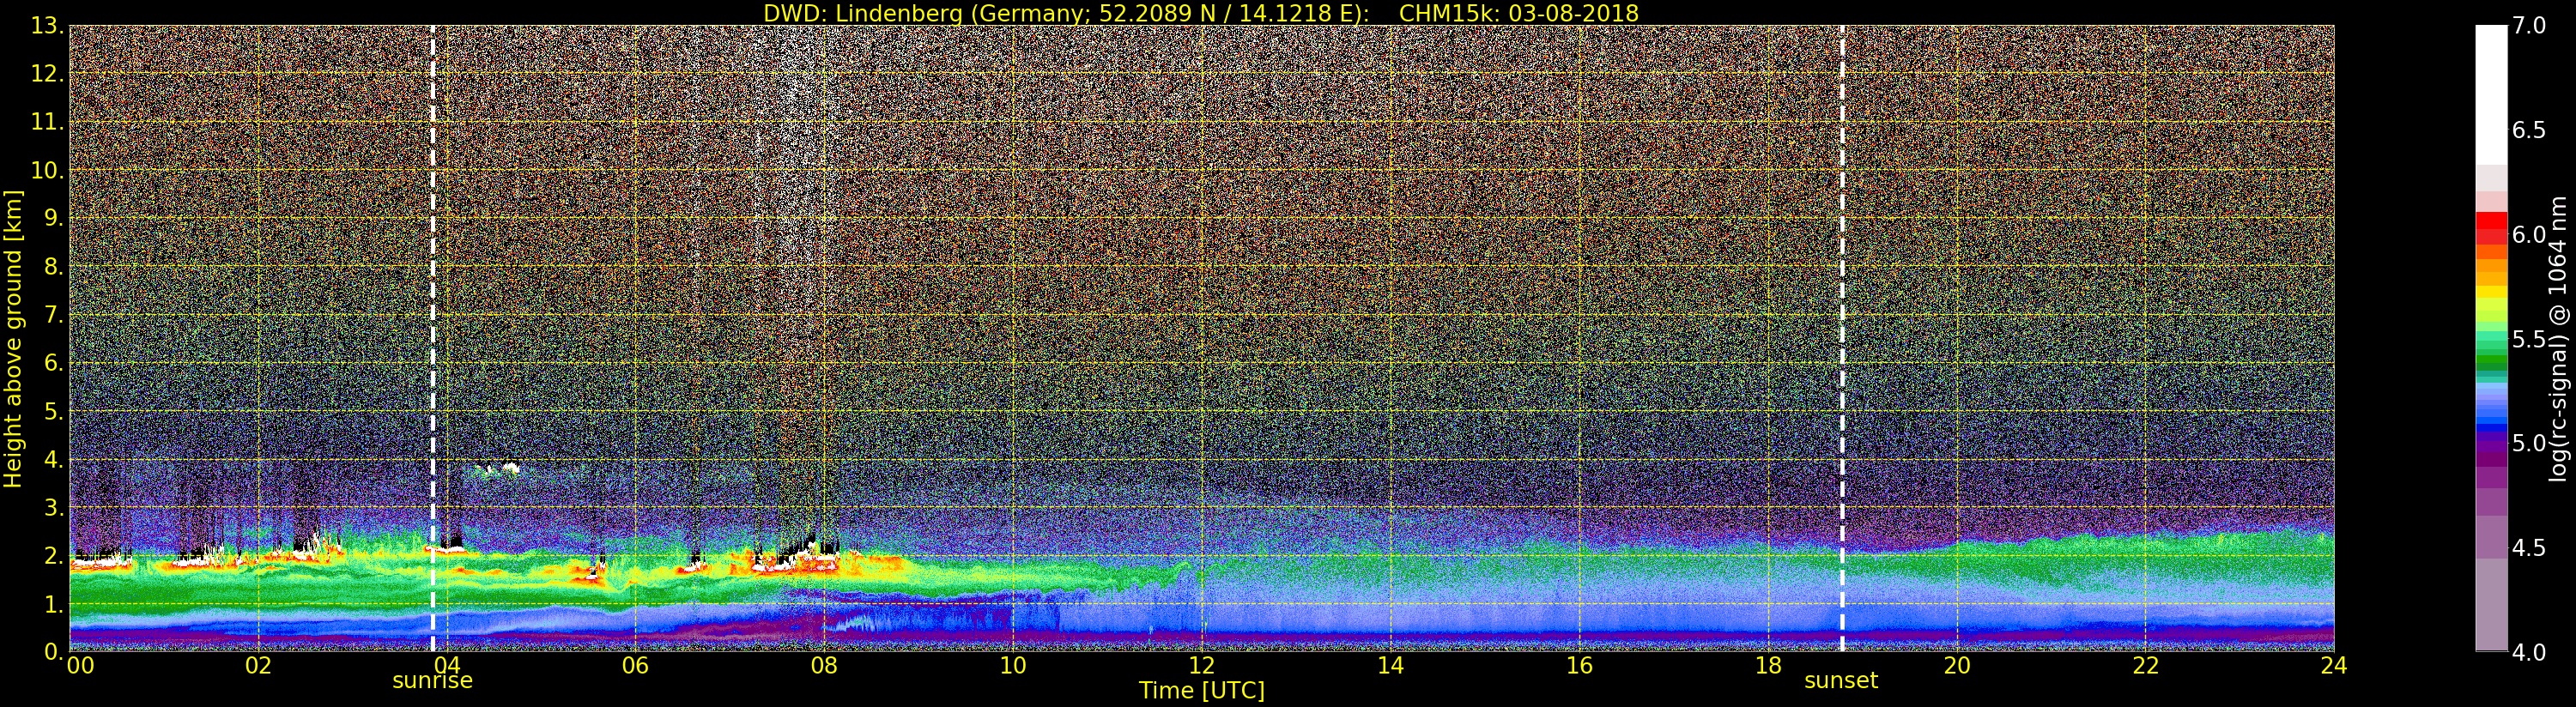Image resolution: width=2576 pixels, height=707 pixels.
Task: Click height axis tick '11.'
Action: tap(47, 122)
